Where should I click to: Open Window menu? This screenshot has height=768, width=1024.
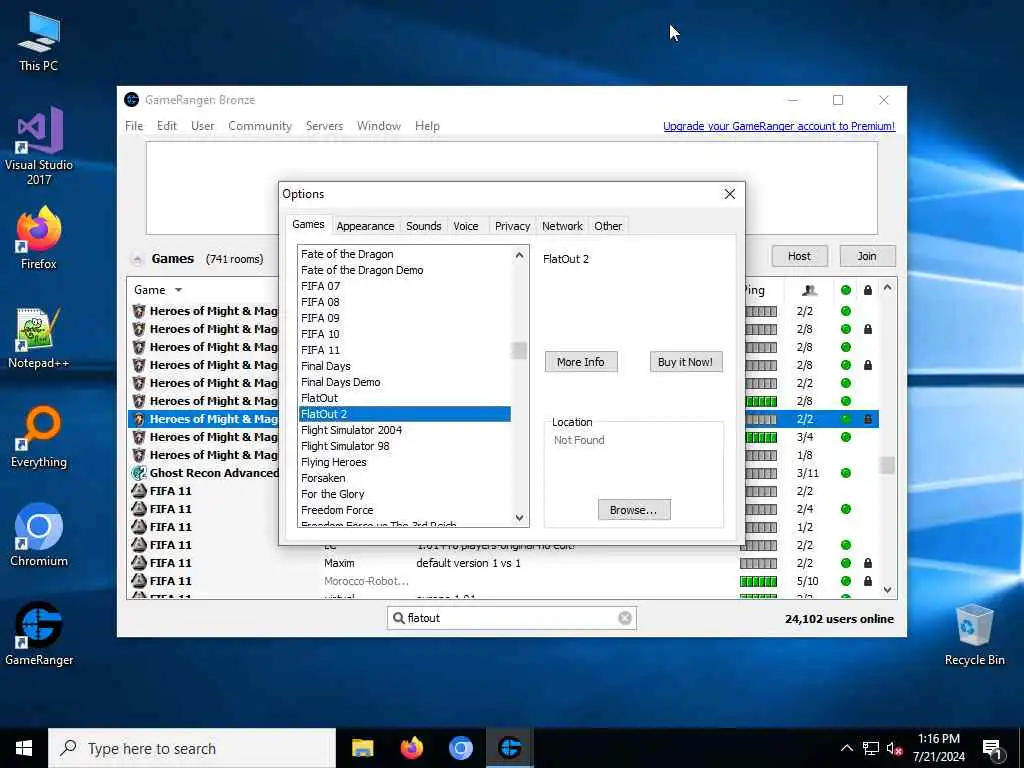point(379,126)
